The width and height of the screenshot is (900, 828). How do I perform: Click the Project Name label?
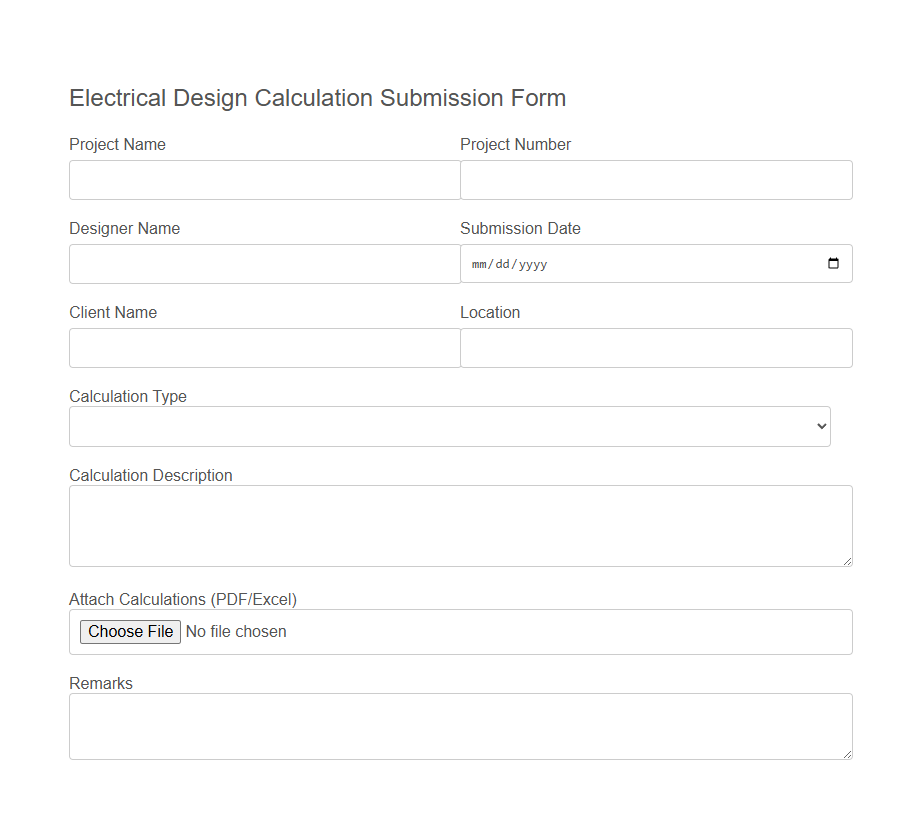click(117, 144)
